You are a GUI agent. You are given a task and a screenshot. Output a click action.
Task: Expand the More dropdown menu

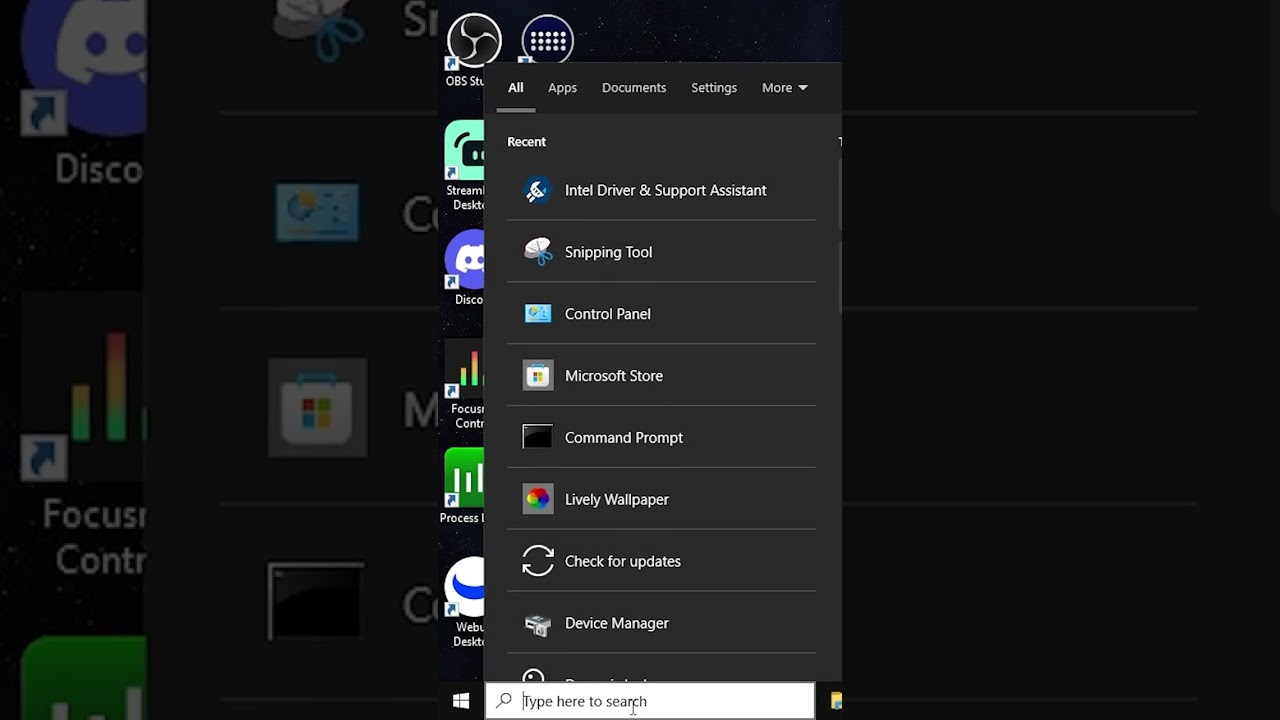[784, 88]
